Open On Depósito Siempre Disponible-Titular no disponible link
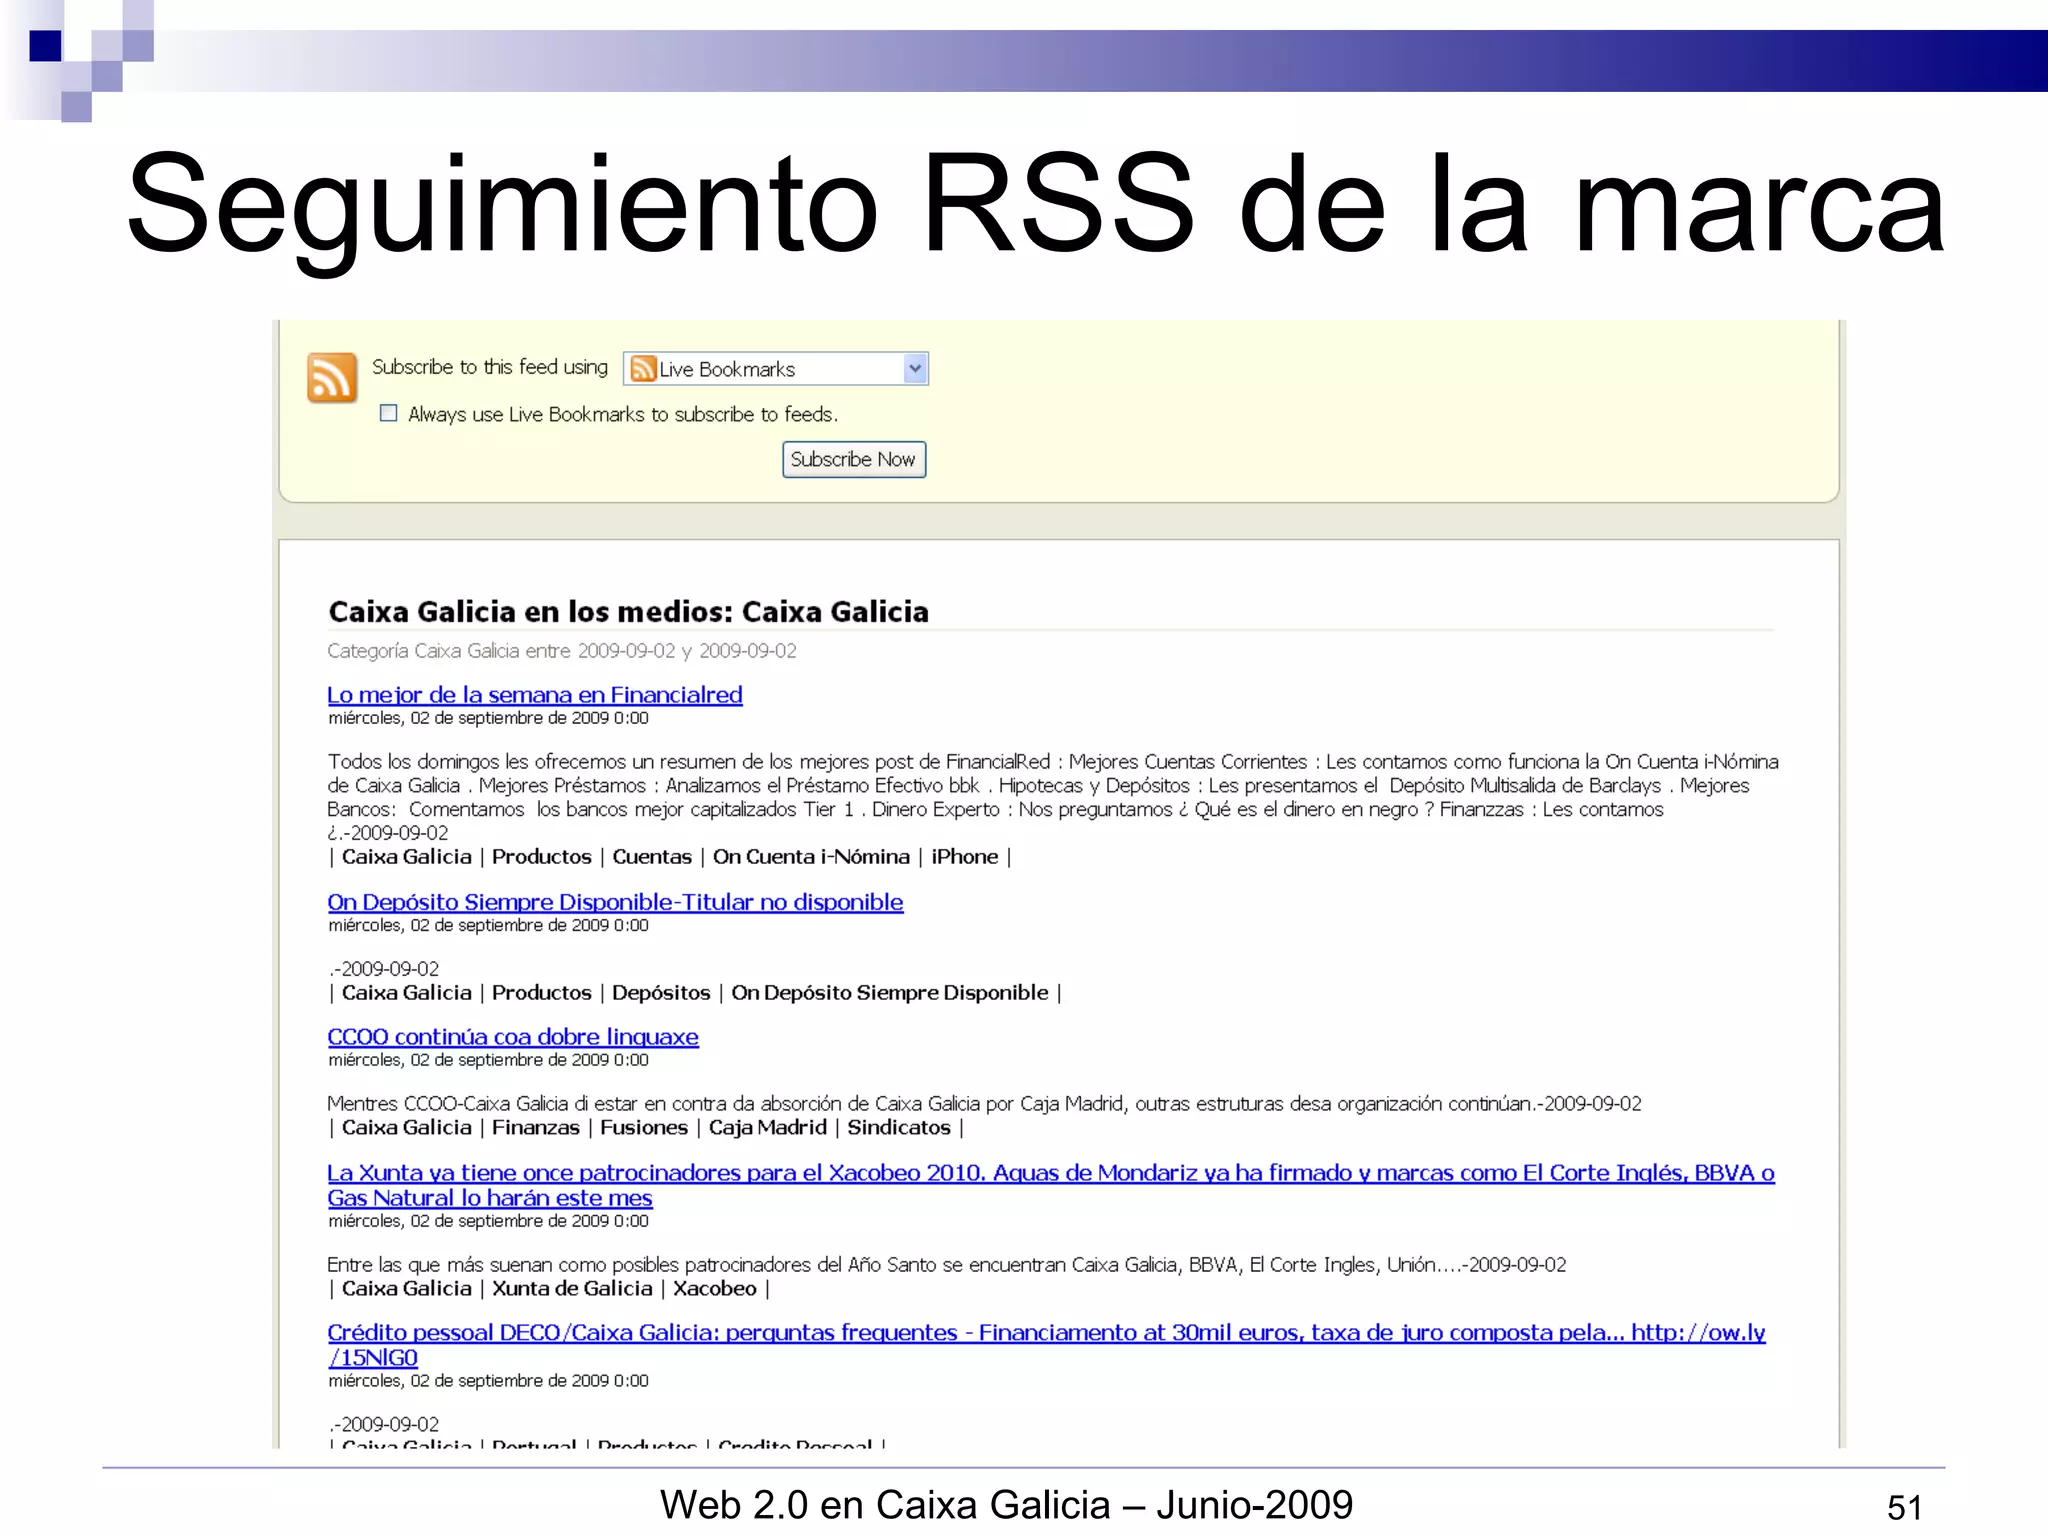Viewport: 2048px width, 1536px height. [615, 902]
